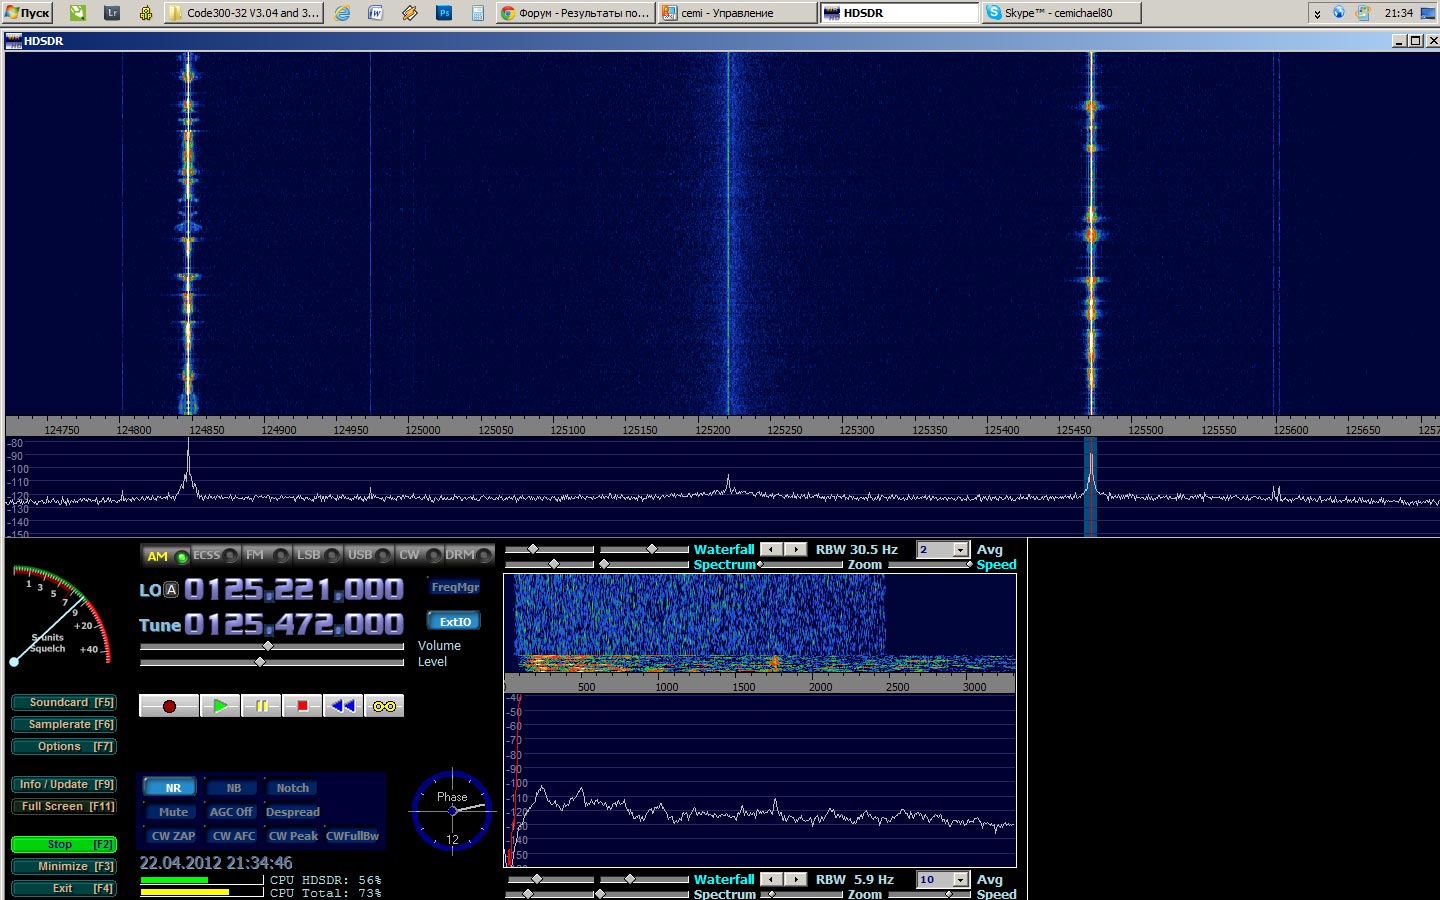Image resolution: width=1440 pixels, height=900 pixels.
Task: Enable CW AFC
Action: pyautogui.click(x=234, y=836)
